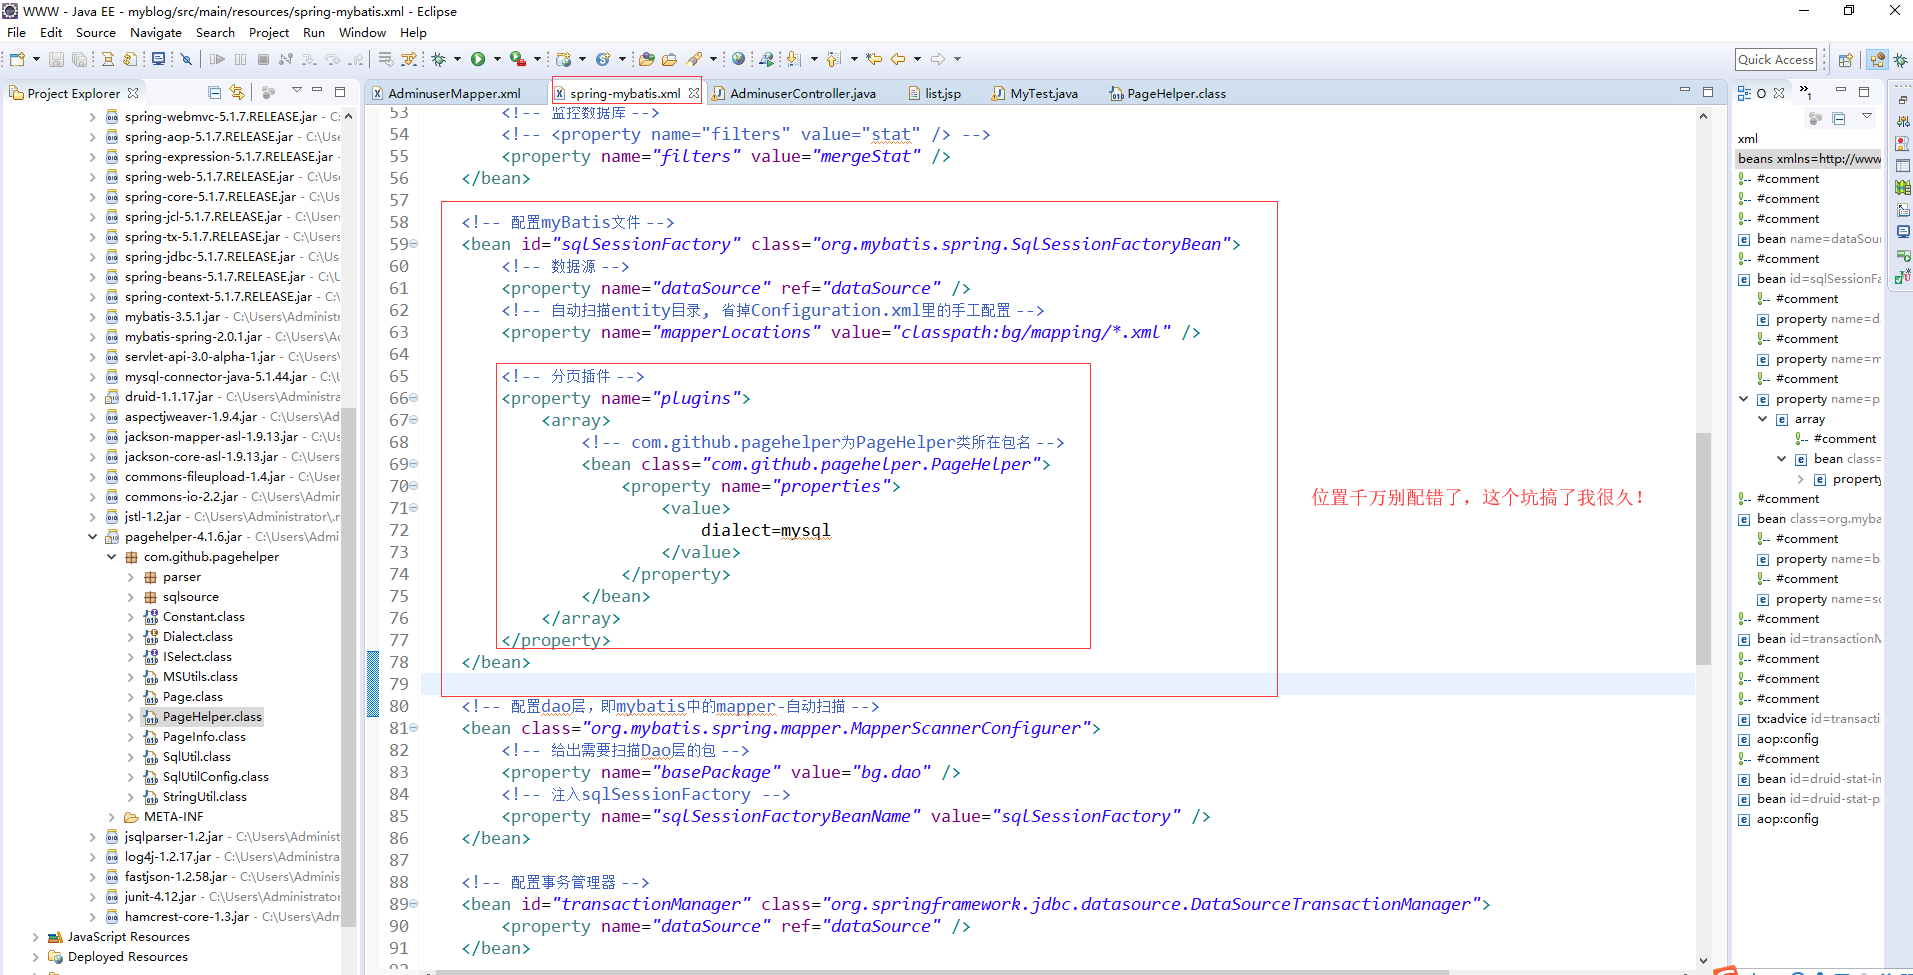Collapse the pagehelper-4.1.6.jar tree node
Screen dimensions: 1913x975
(92, 536)
